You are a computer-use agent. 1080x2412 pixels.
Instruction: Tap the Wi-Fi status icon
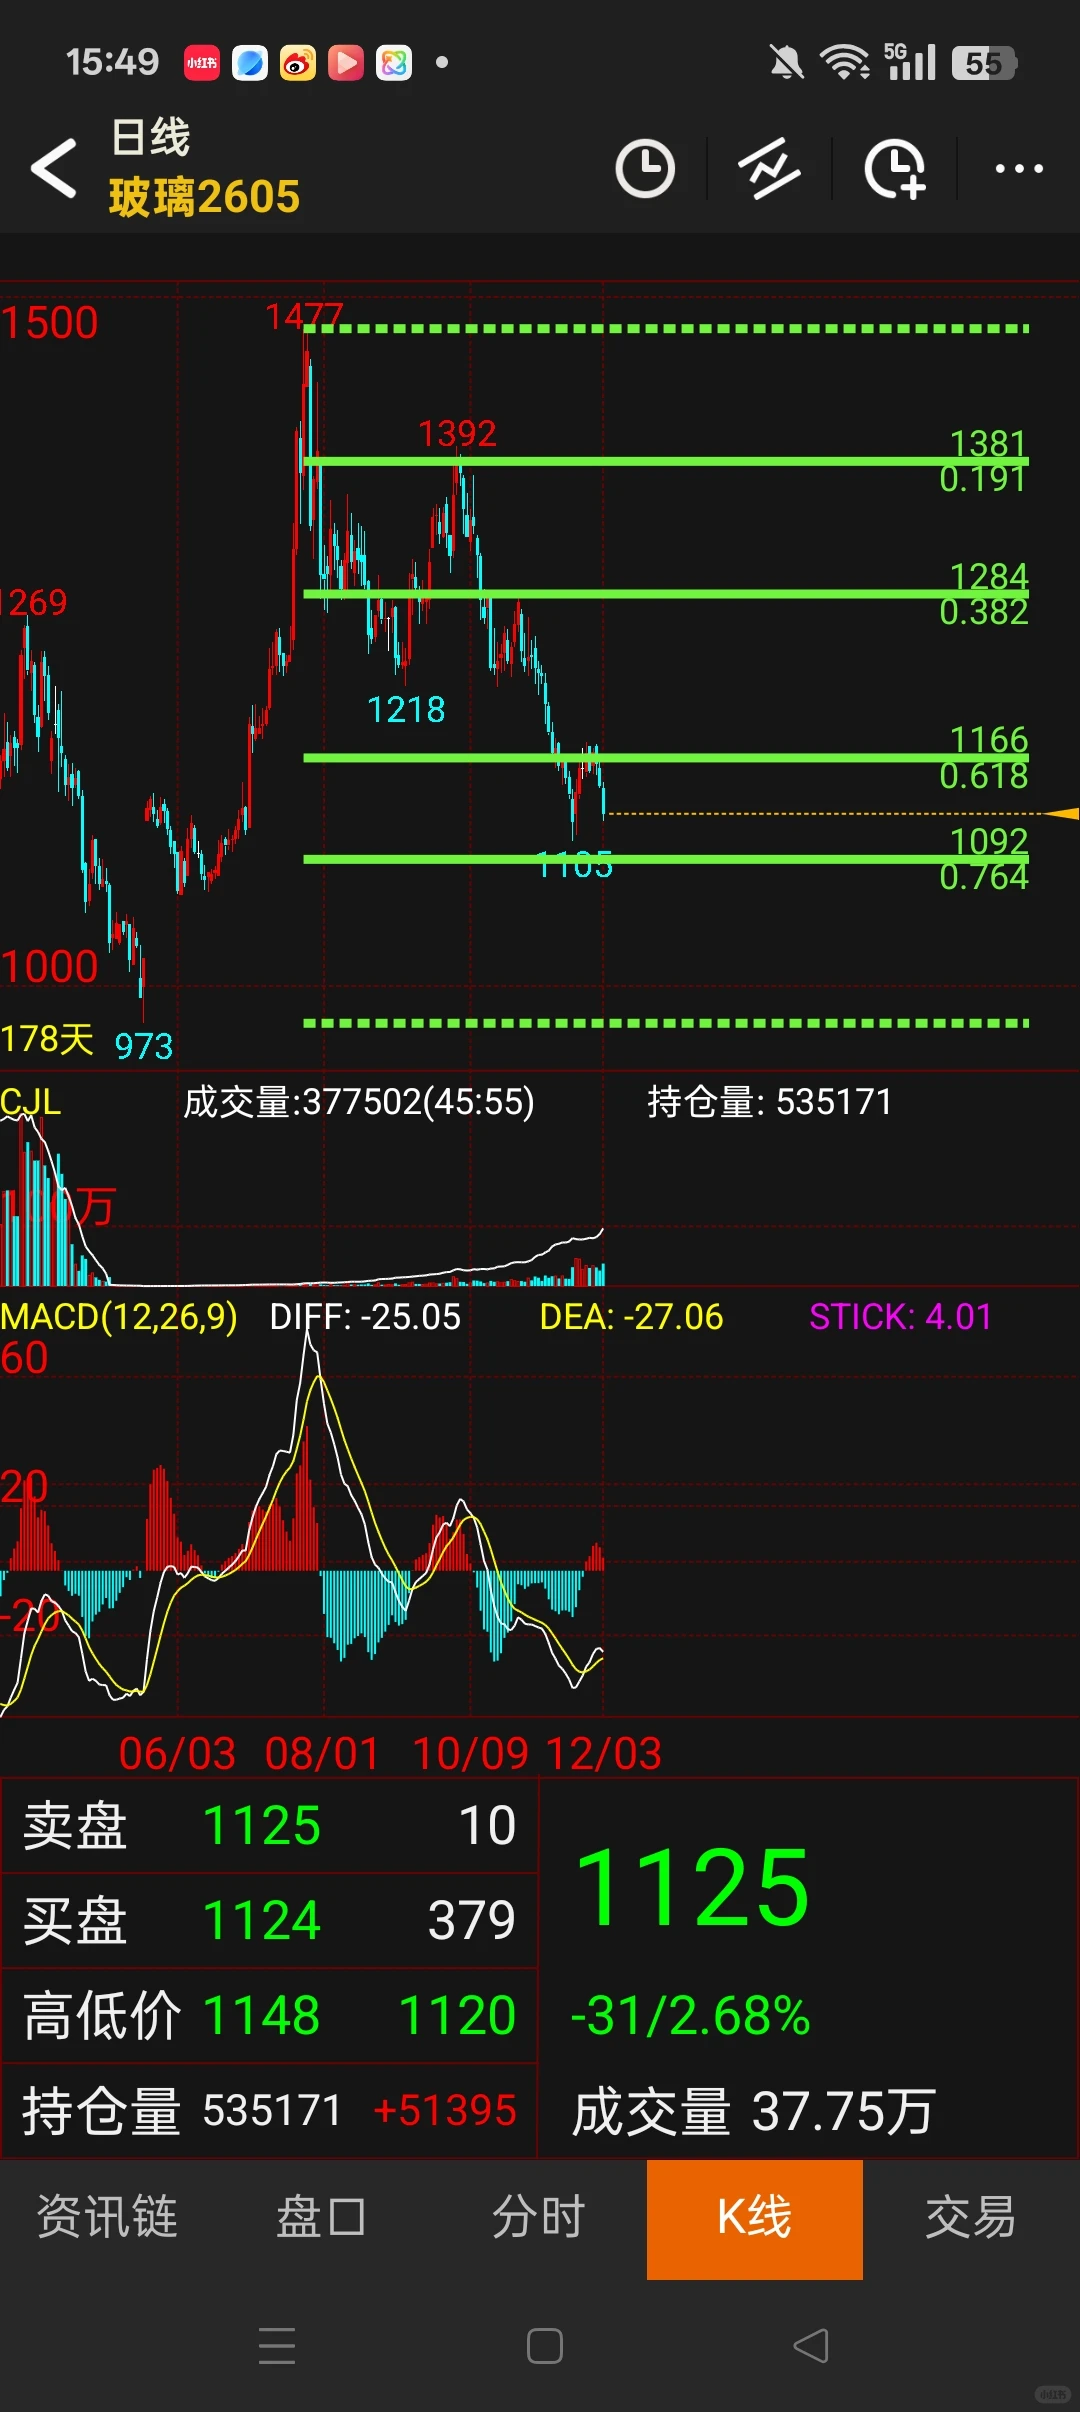click(x=845, y=63)
